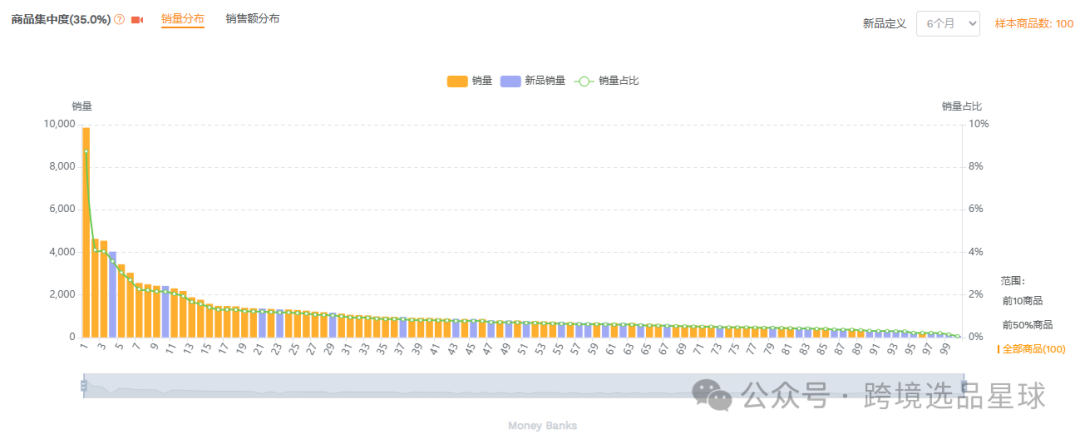Select the 全部商品(100) range option
This screenshot has height=439, width=1080.
[1033, 348]
